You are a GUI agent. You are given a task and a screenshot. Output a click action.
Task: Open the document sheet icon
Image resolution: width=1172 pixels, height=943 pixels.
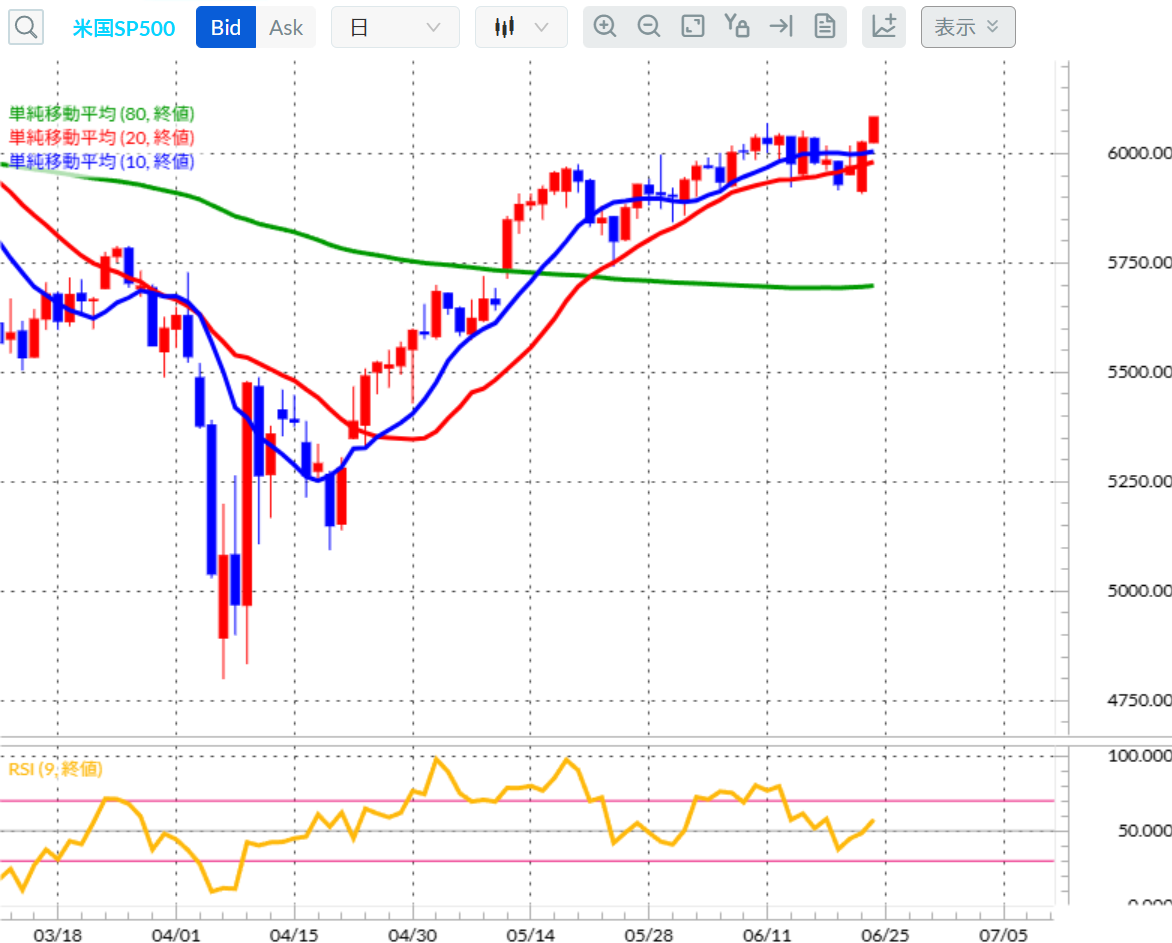click(824, 27)
